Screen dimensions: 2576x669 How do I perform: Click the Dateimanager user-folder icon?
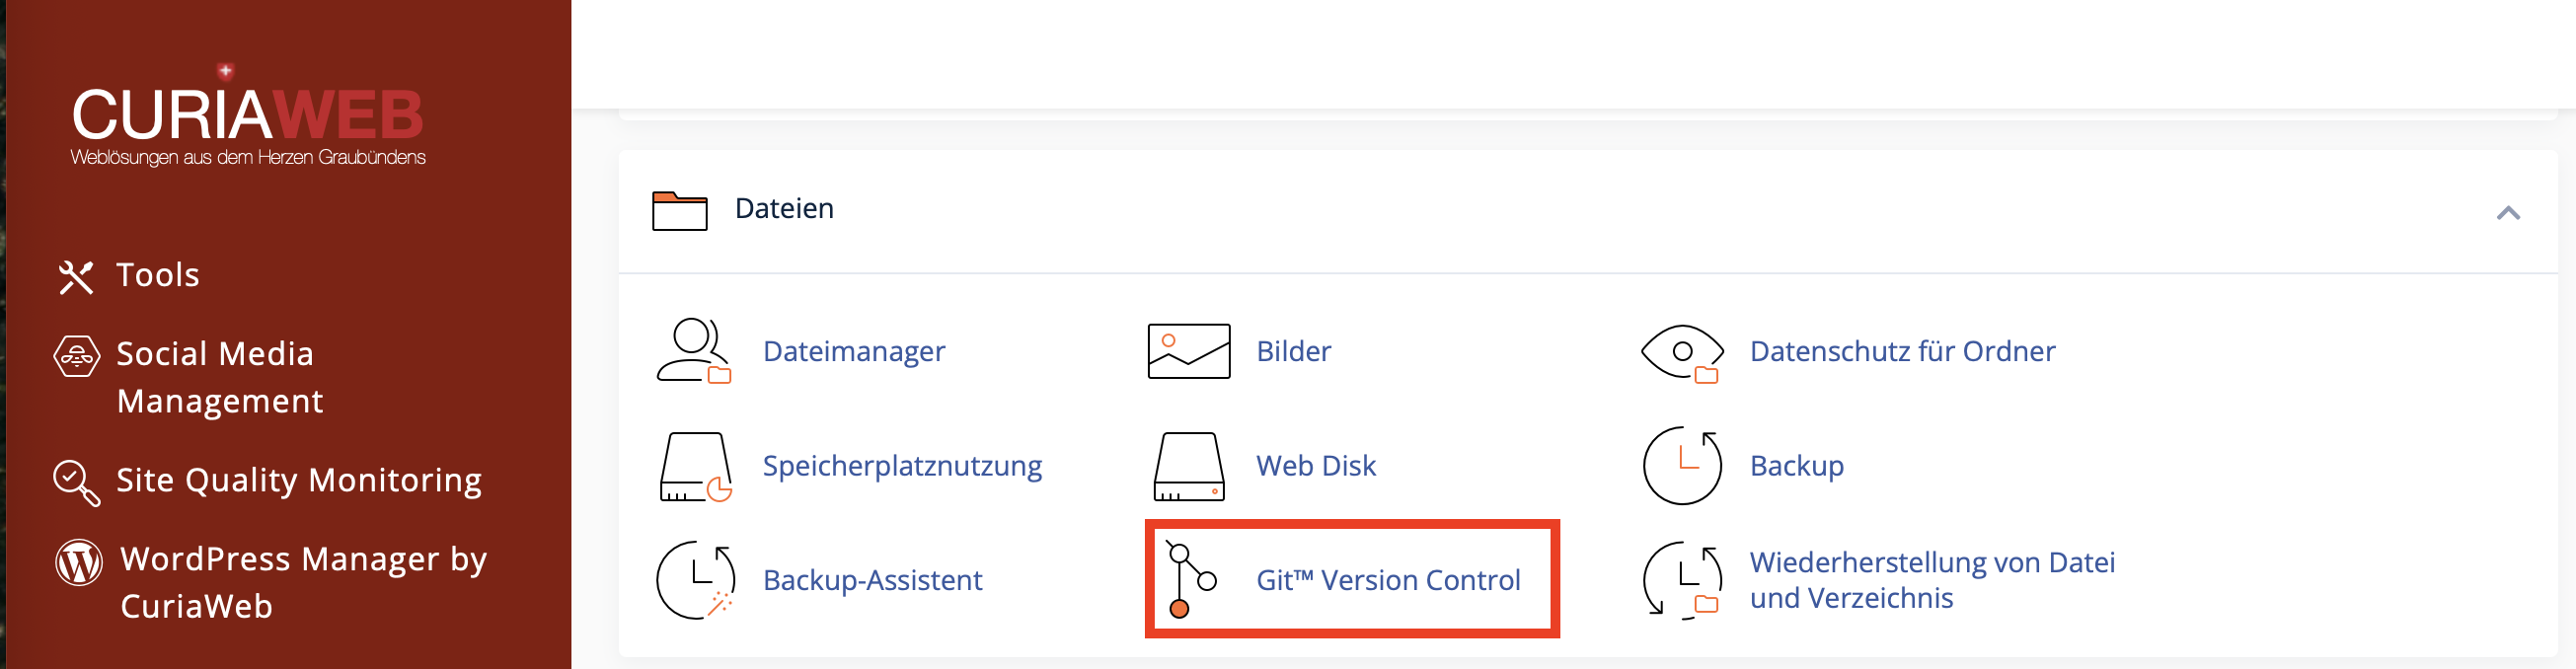coord(694,351)
